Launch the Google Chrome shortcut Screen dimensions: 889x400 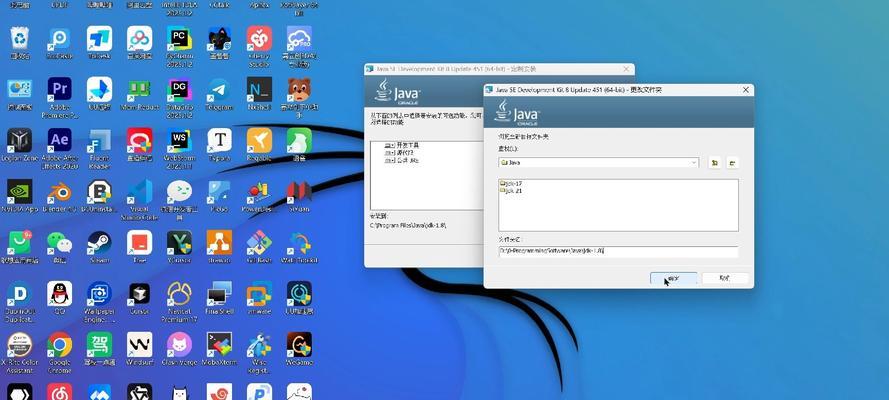[60, 349]
